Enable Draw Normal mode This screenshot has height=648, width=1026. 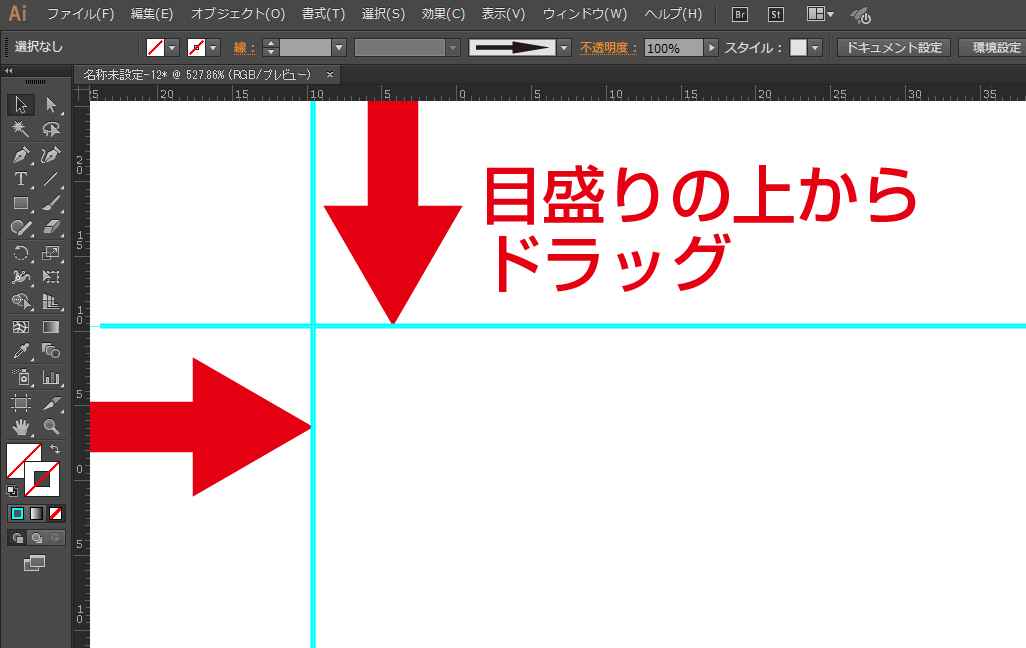click(x=18, y=538)
